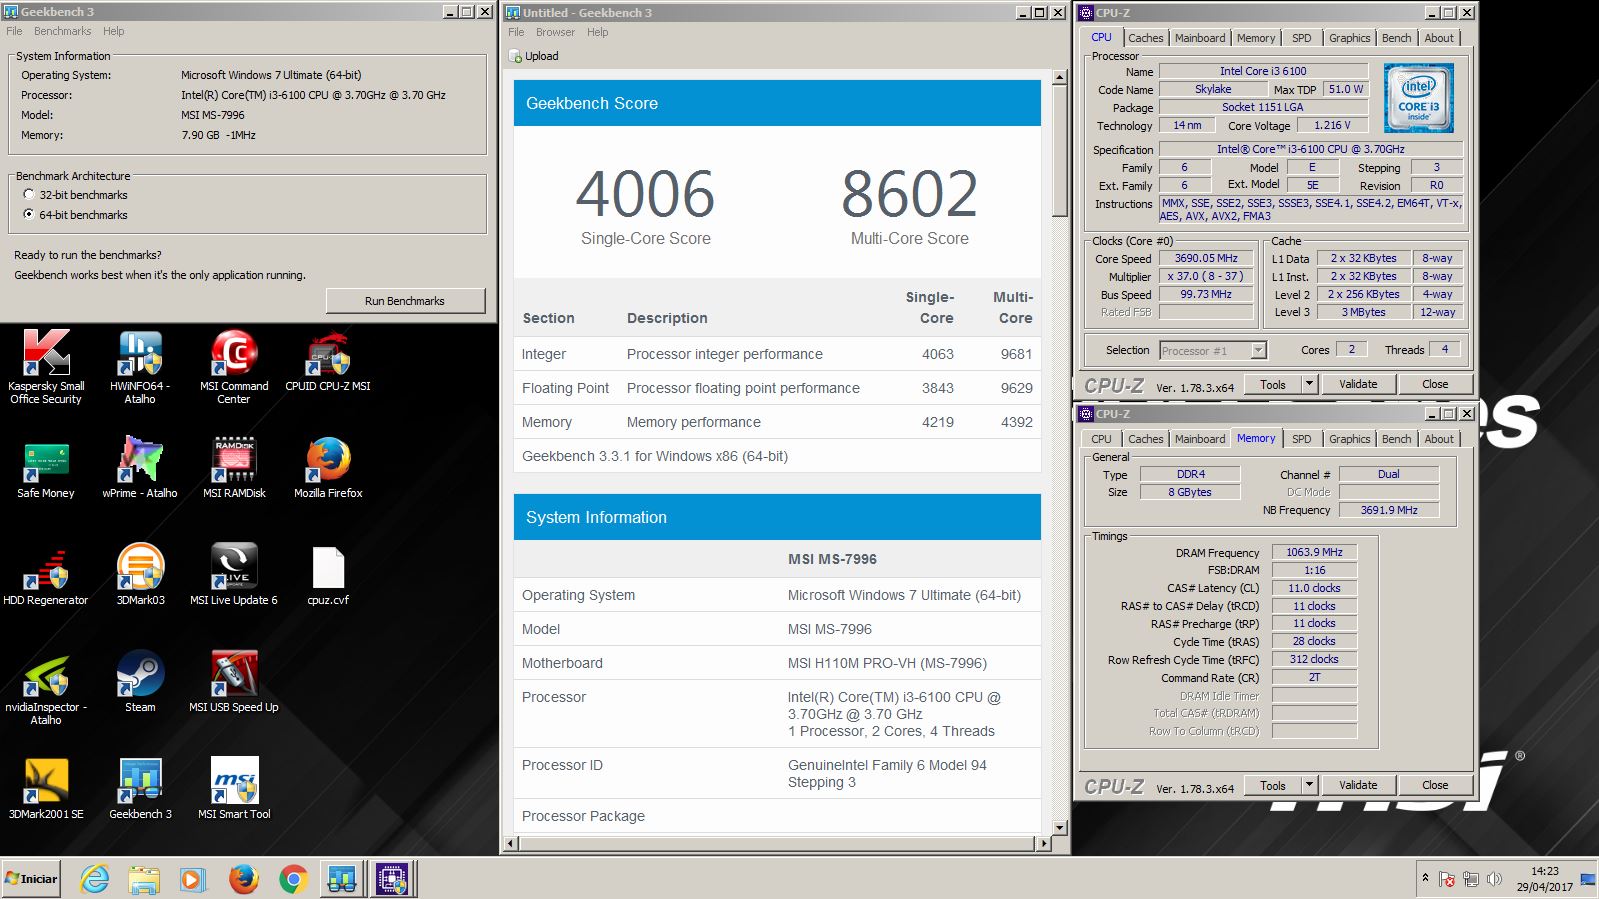Click Kaspersky tray icon with red cross
Image resolution: width=1599 pixels, height=899 pixels.
(x=1447, y=879)
